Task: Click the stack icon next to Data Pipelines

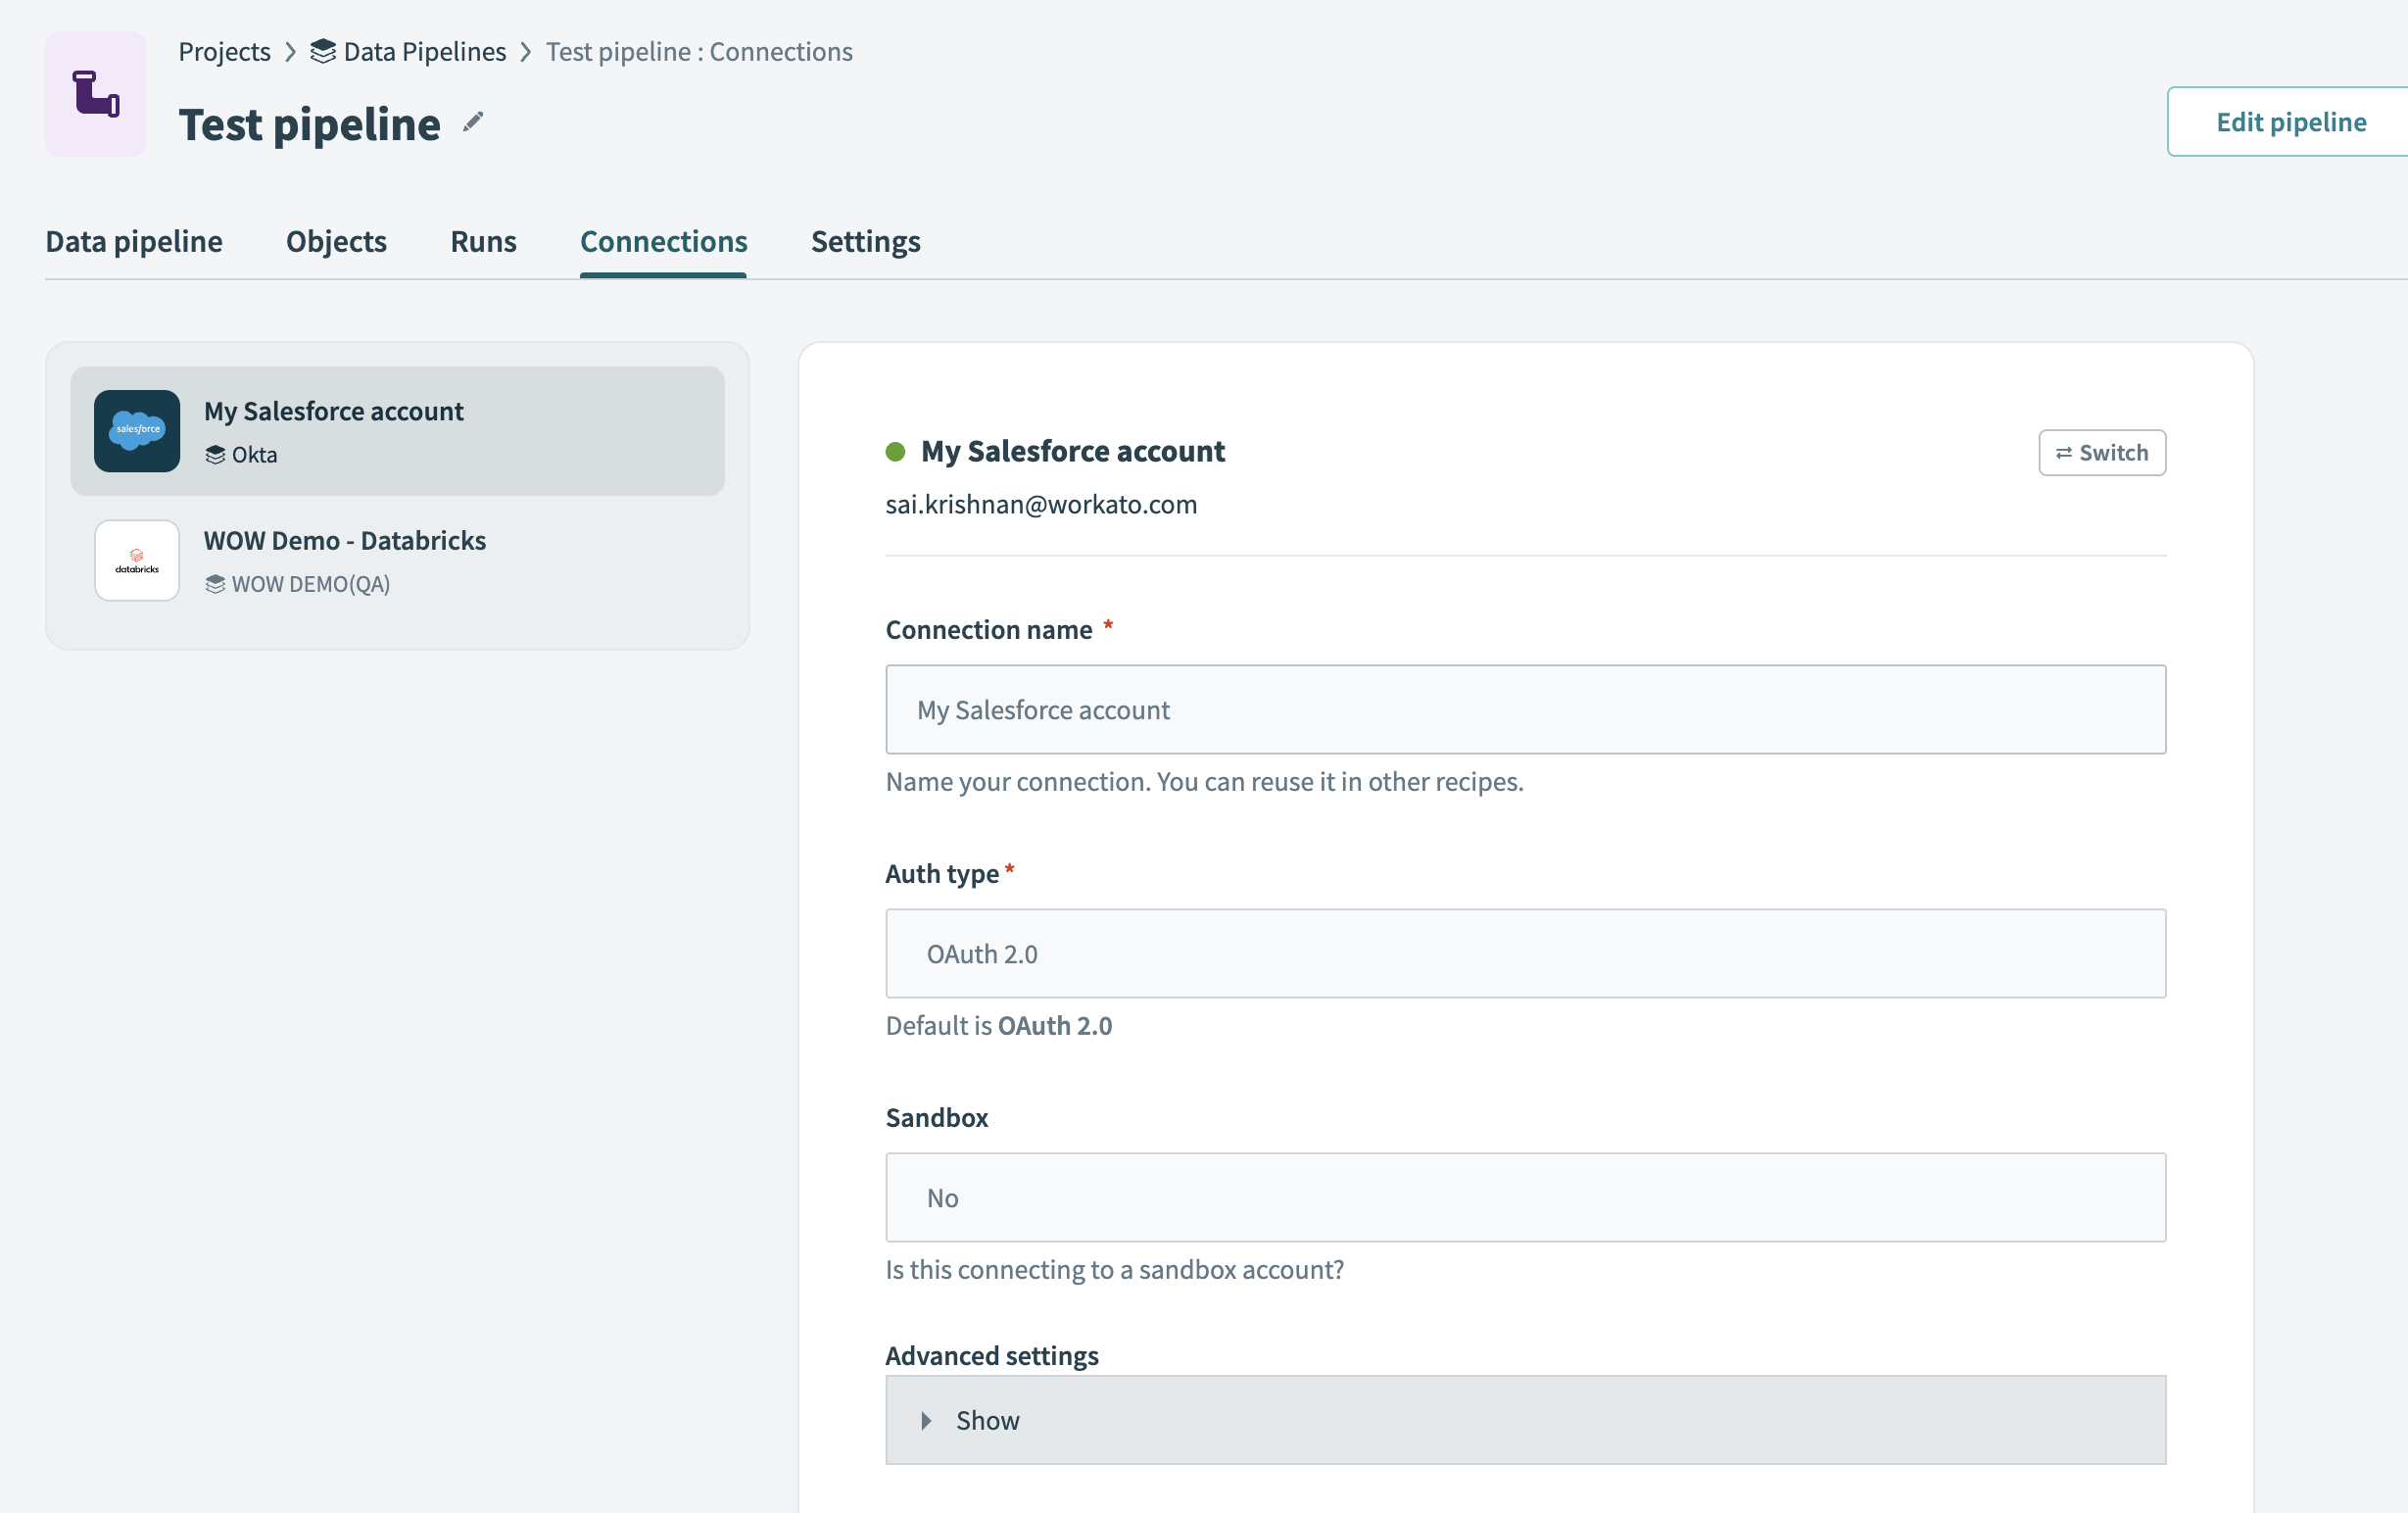Action: 322,51
